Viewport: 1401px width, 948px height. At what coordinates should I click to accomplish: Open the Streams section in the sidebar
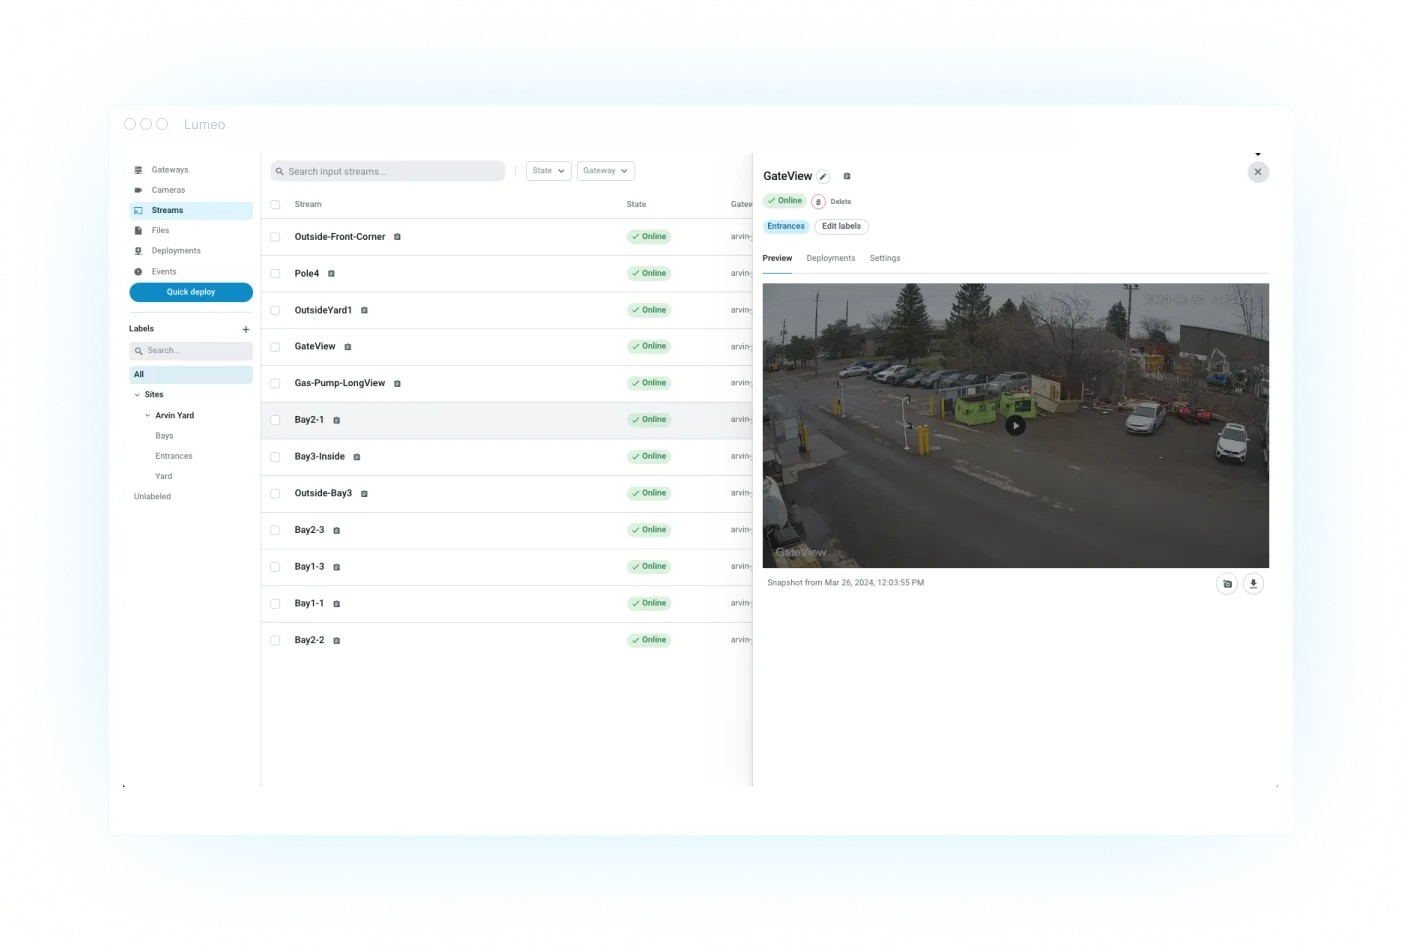tap(167, 210)
